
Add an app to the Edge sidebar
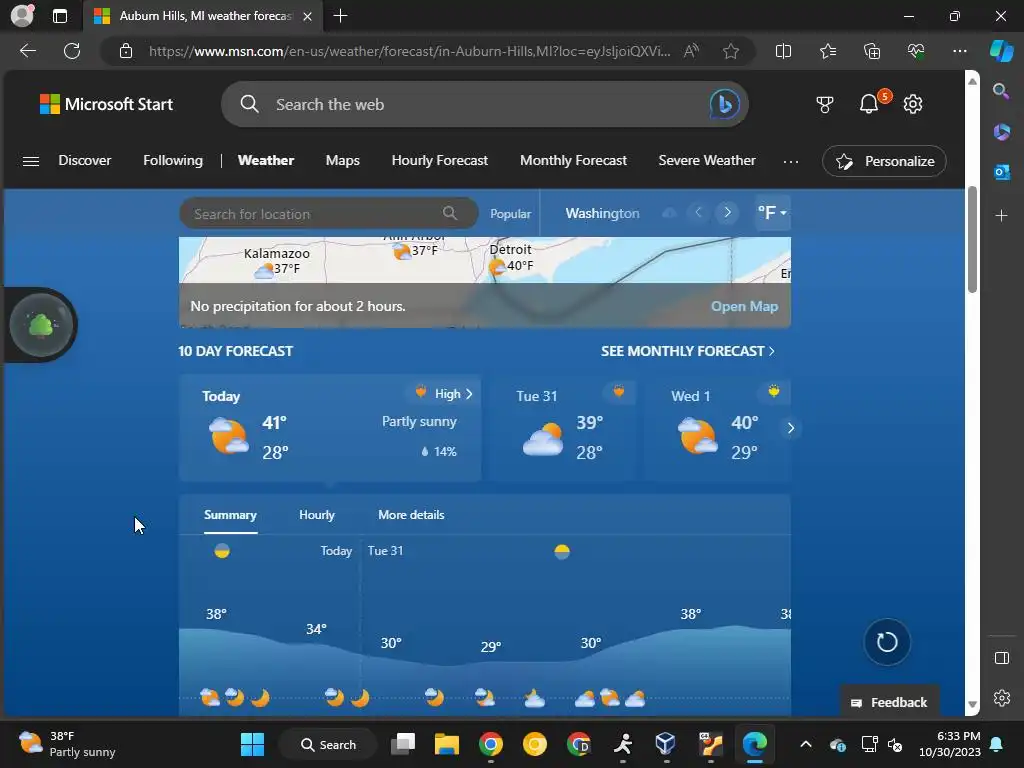coord(1001,216)
